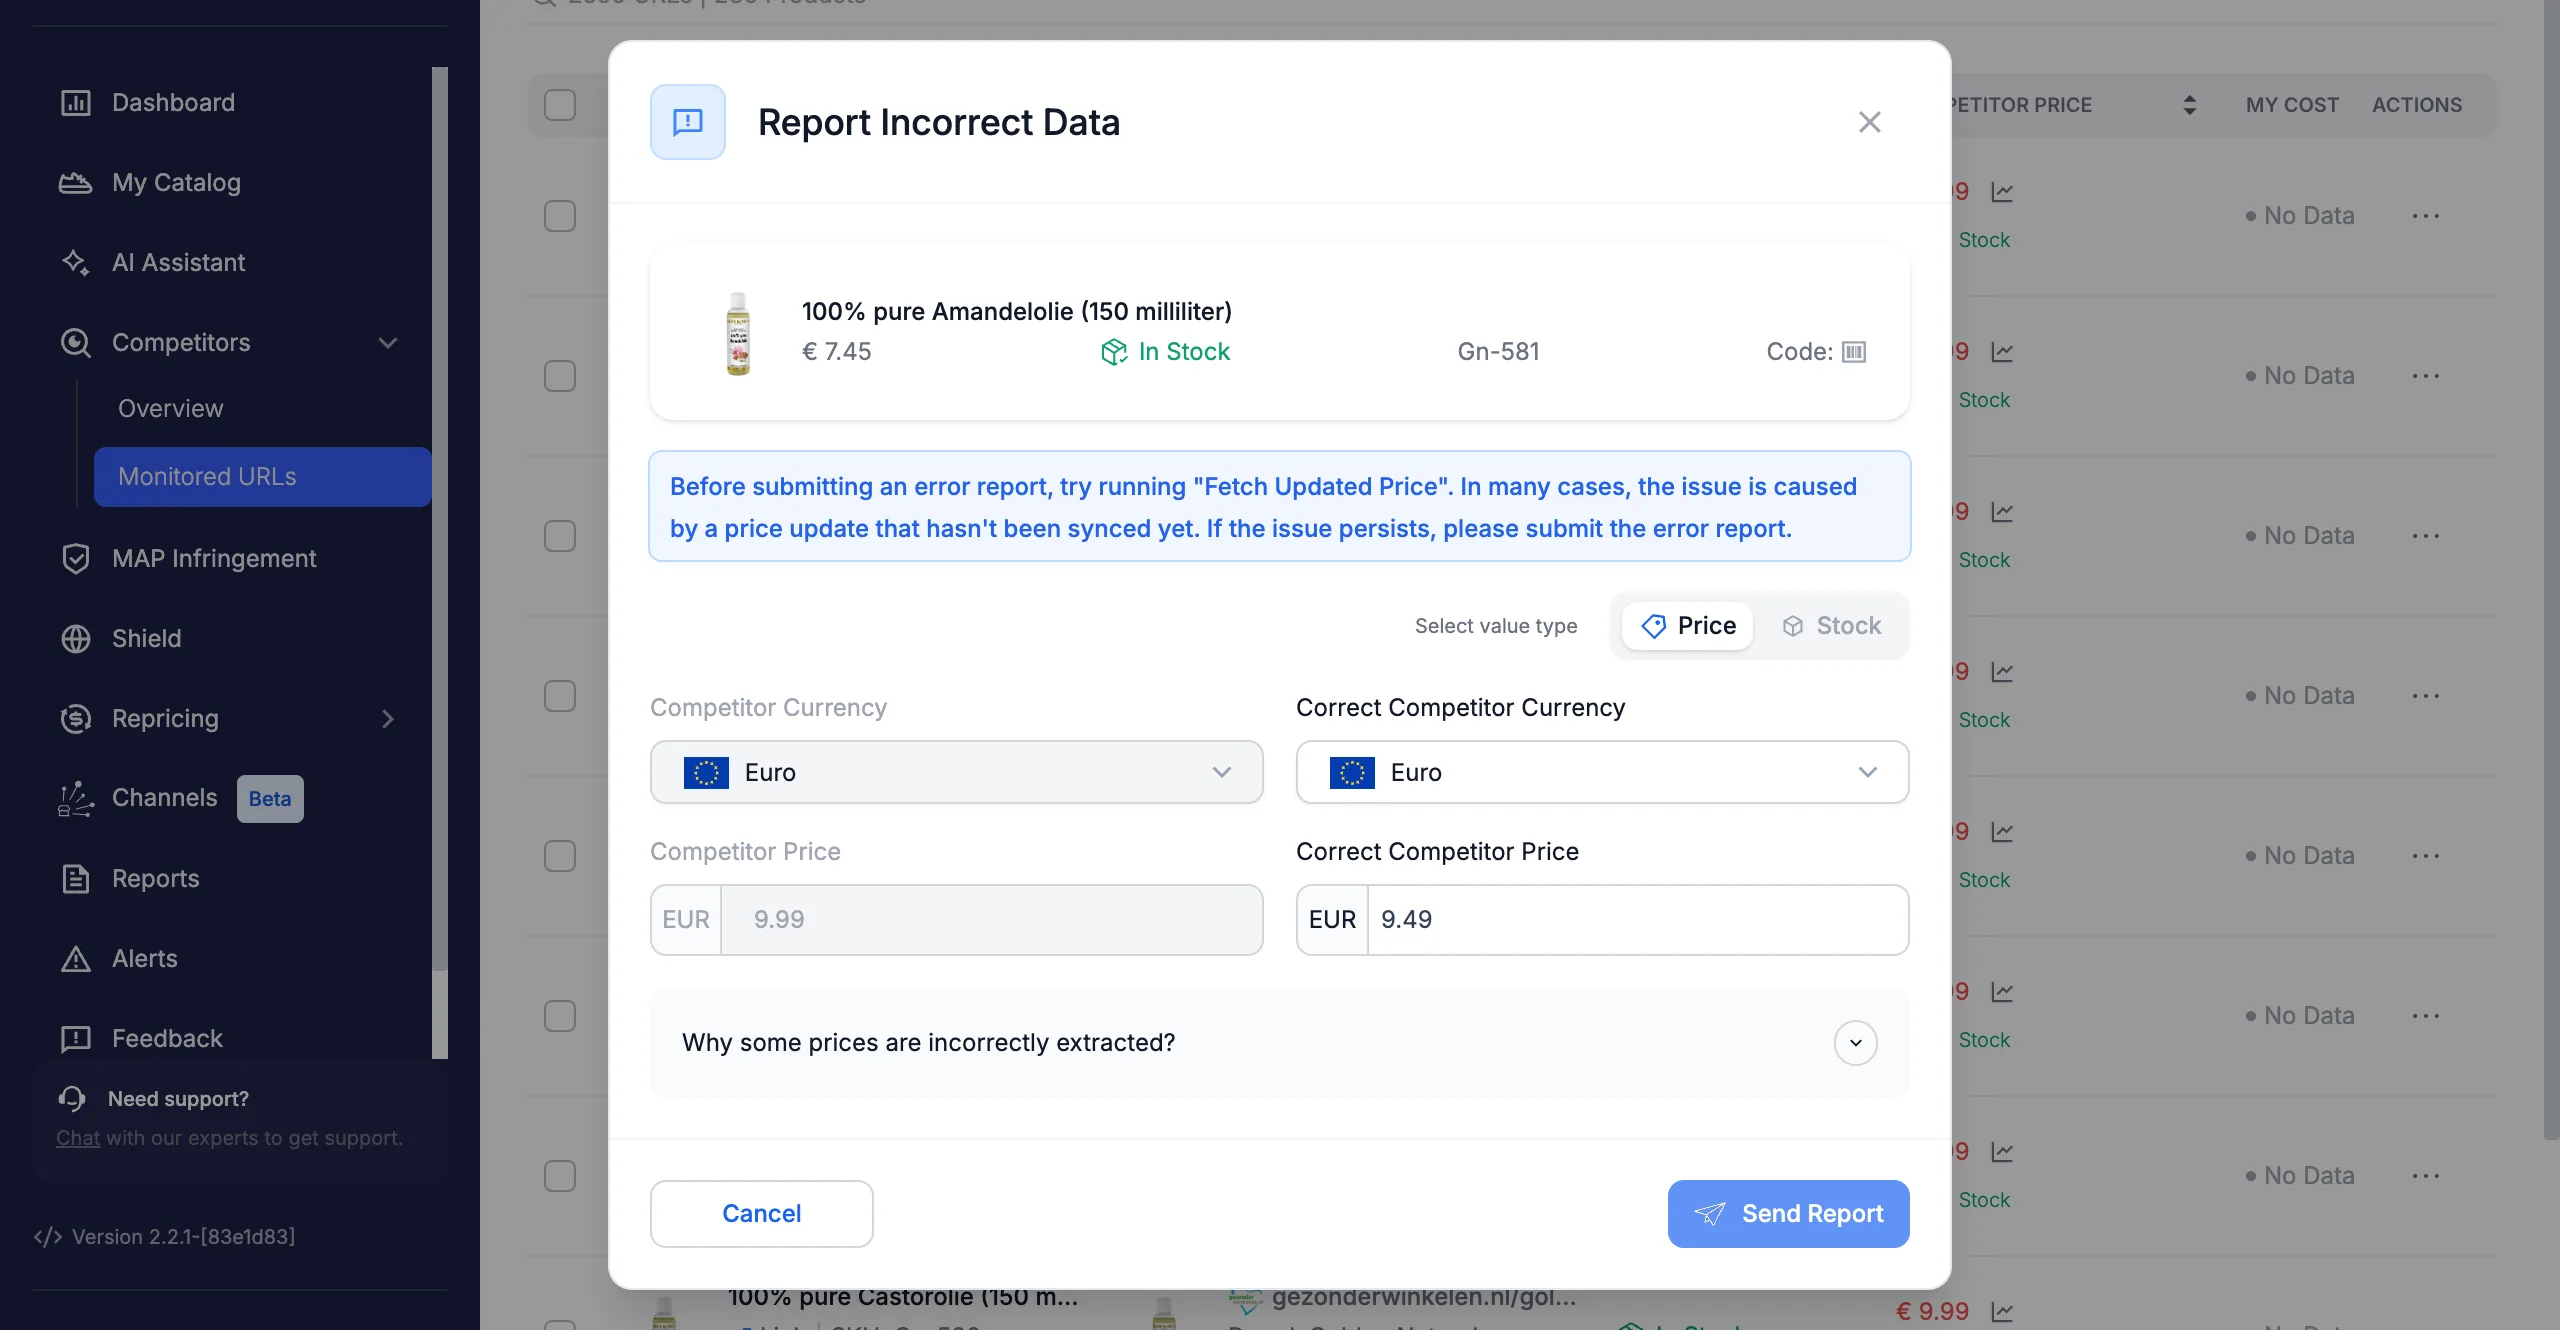Tick the second row checkbox

560,376
